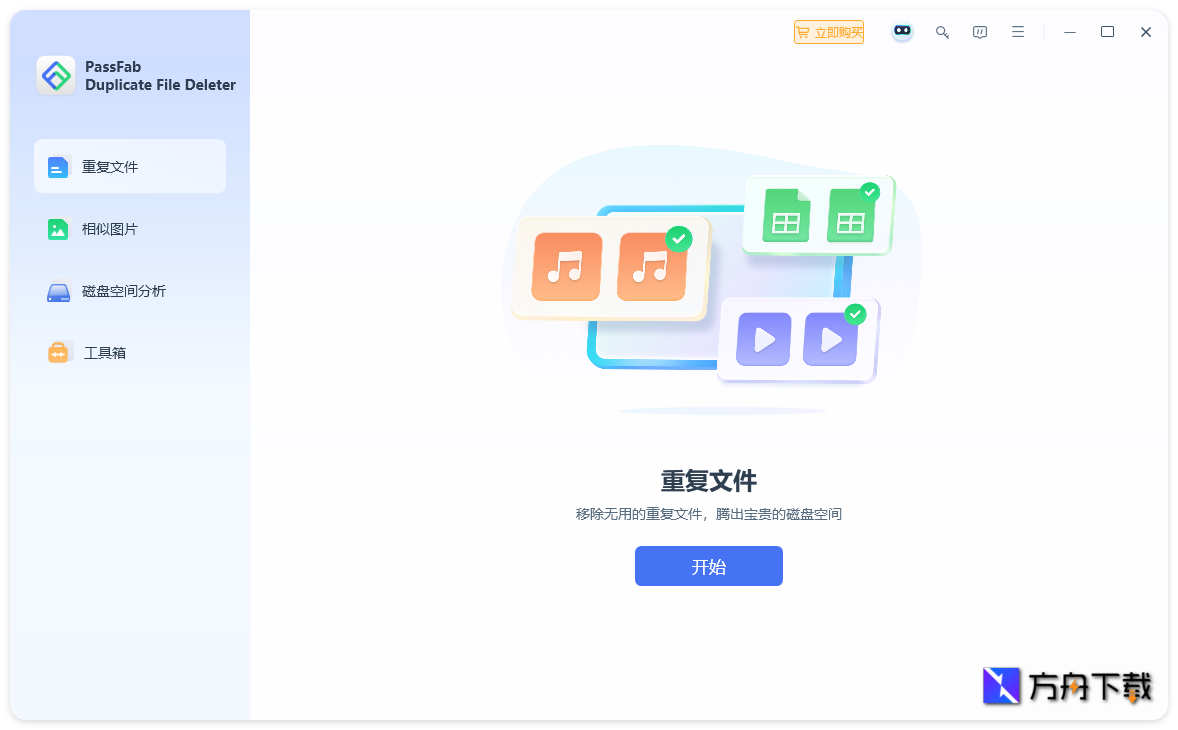Open the hamburger menu
The height and width of the screenshot is (730, 1178).
coord(1018,31)
